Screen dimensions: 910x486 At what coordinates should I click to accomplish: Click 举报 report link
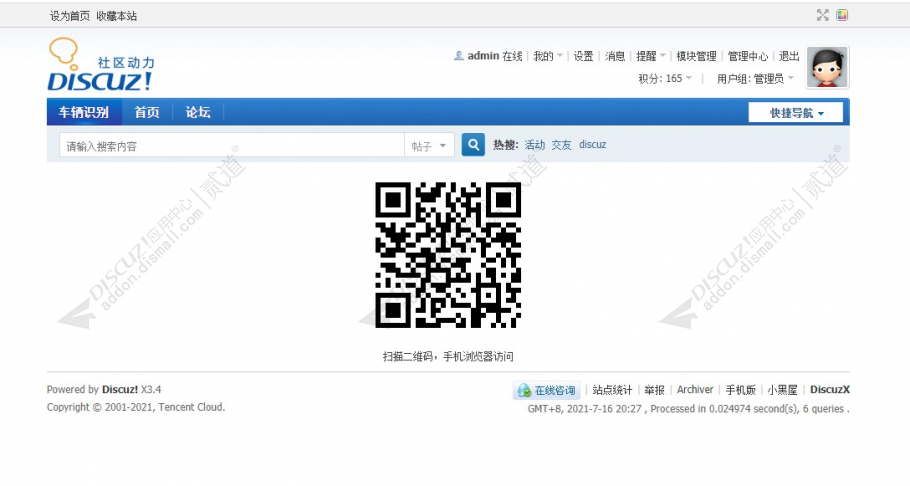(x=654, y=390)
